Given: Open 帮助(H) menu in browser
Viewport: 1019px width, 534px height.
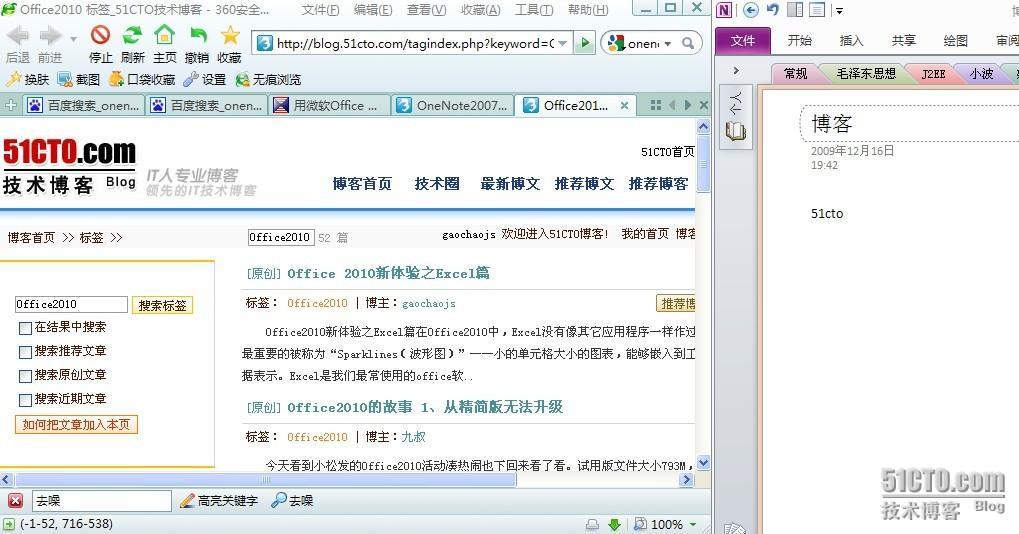Looking at the screenshot, I should click(588, 10).
